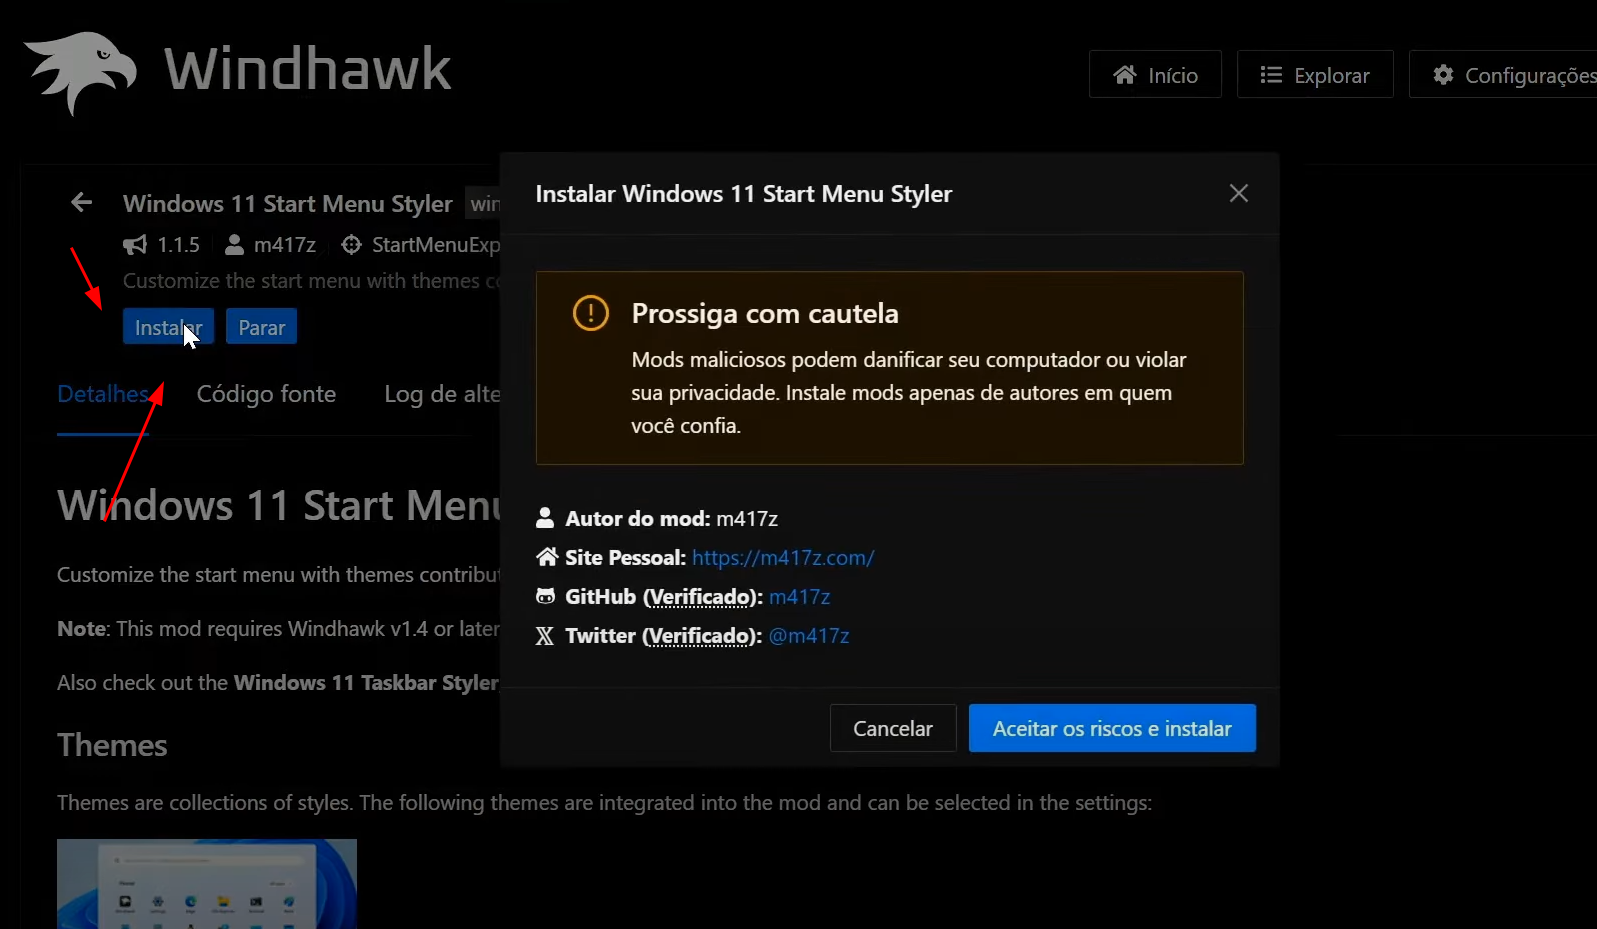Click the GitHub icon next to StartMenuExp
This screenshot has height=929, width=1597.
tap(351, 244)
